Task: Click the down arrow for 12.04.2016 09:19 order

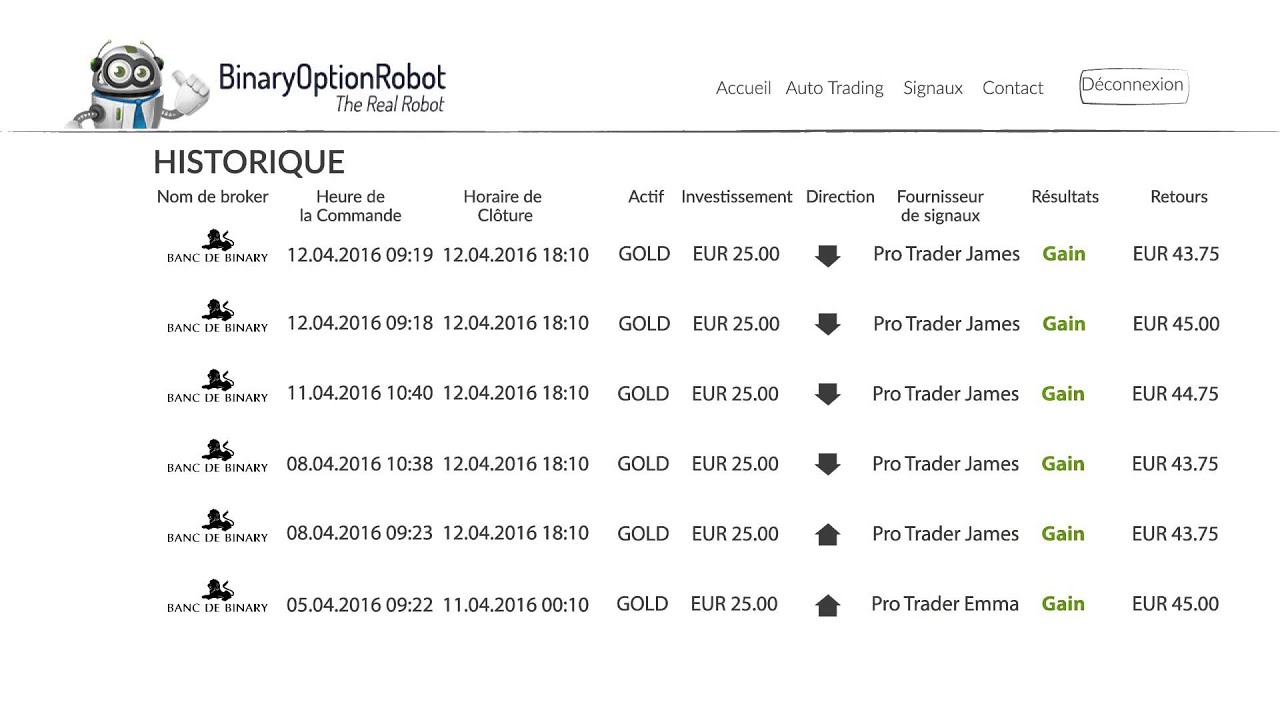Action: coord(827,255)
